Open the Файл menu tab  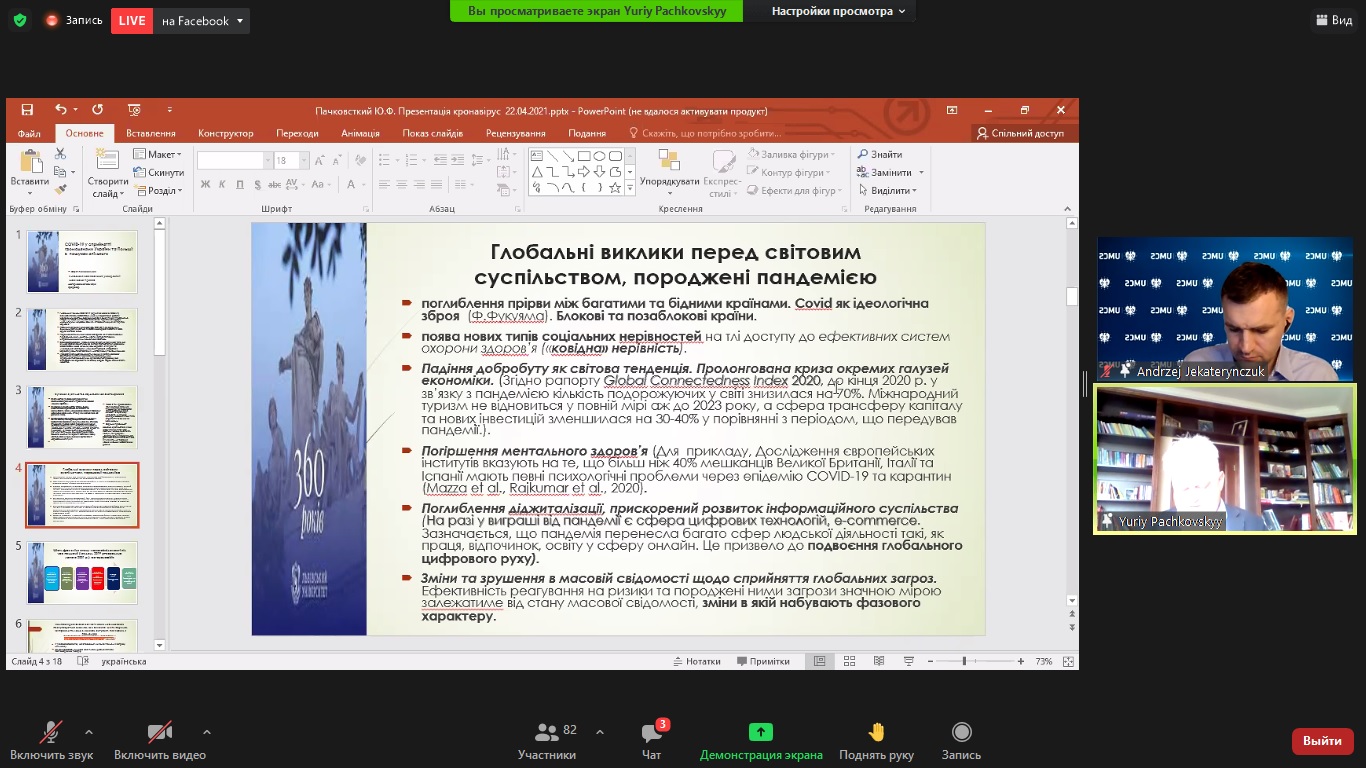29,133
